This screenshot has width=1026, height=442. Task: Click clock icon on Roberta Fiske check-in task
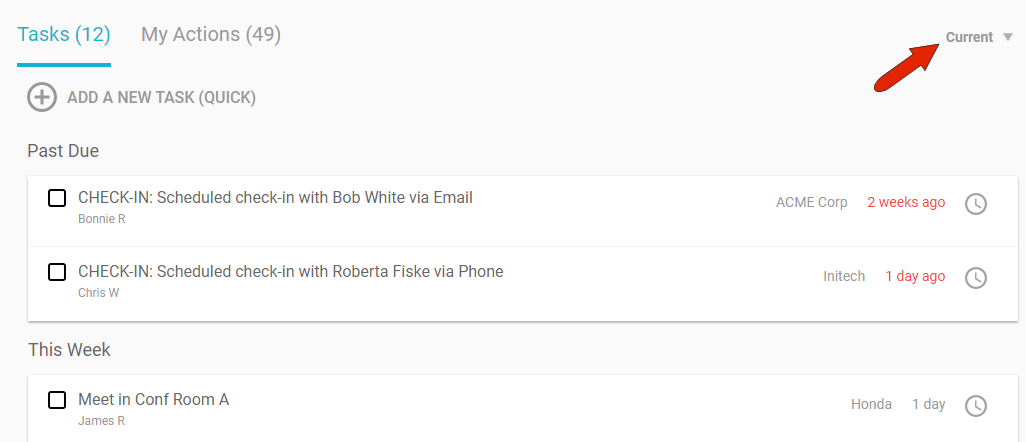975,278
